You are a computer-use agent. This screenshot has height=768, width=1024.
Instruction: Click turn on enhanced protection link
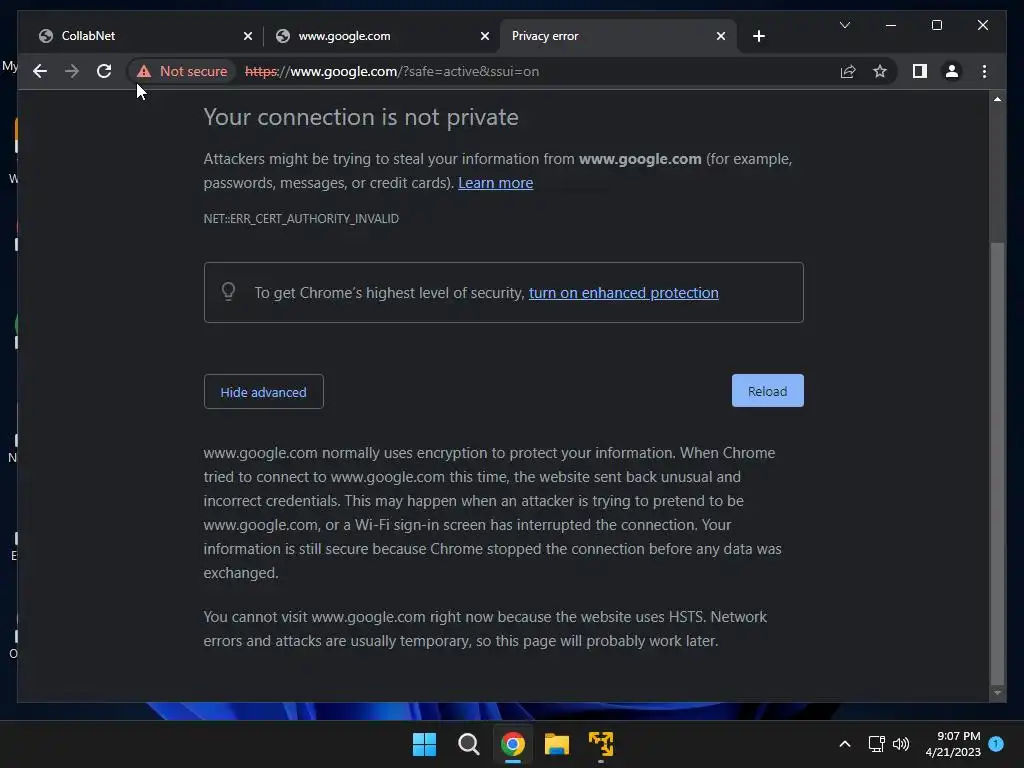tap(624, 293)
